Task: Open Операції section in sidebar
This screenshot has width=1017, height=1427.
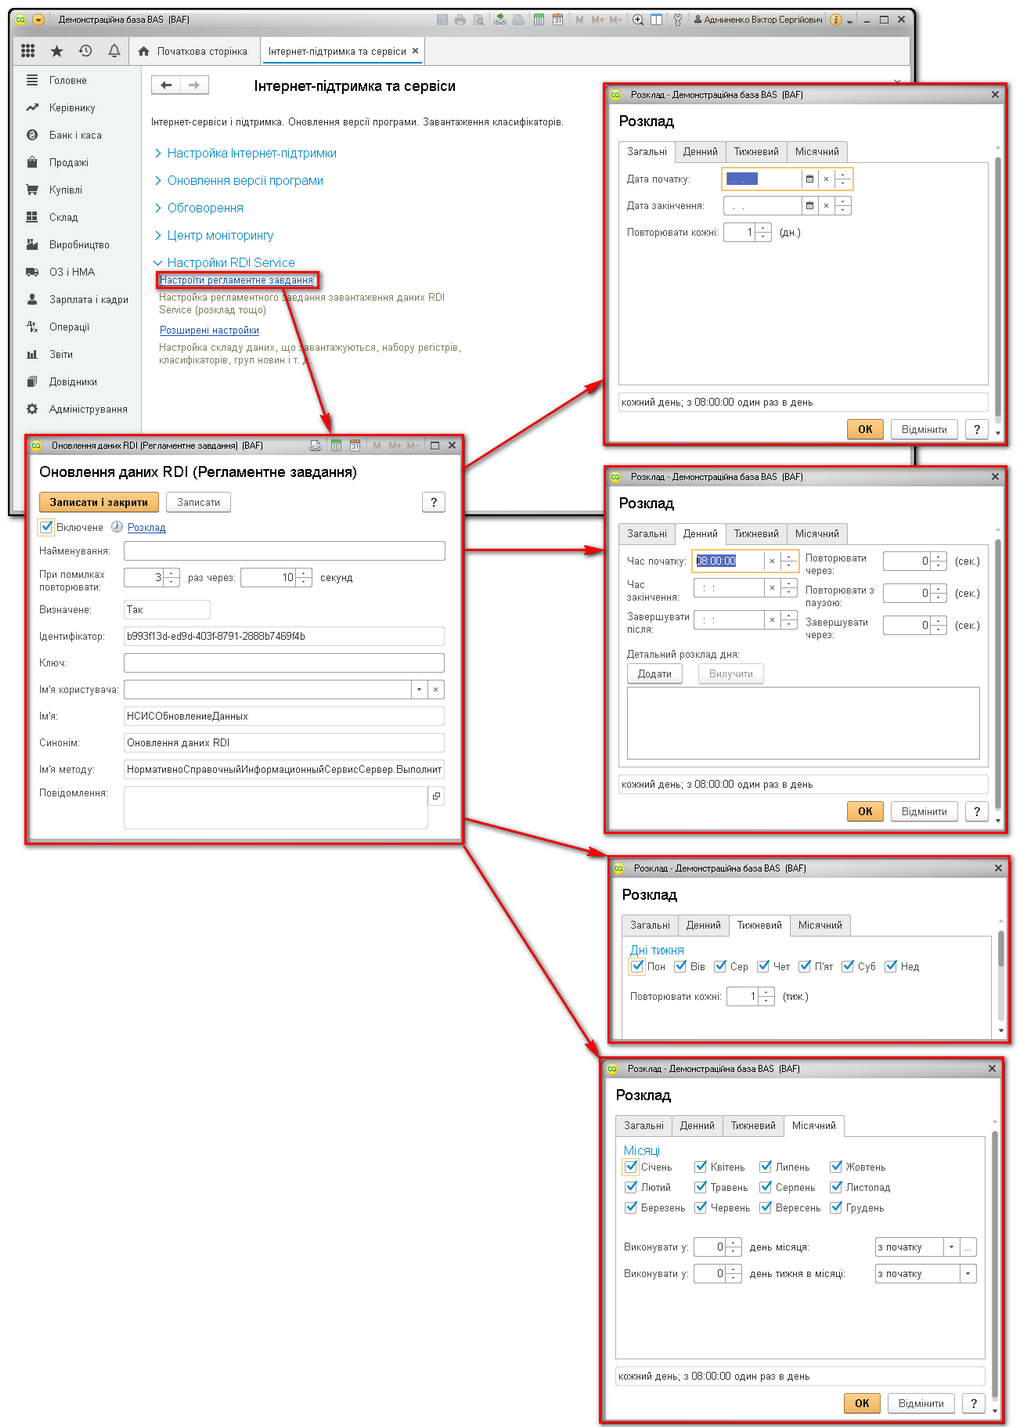Action: pos(69,327)
